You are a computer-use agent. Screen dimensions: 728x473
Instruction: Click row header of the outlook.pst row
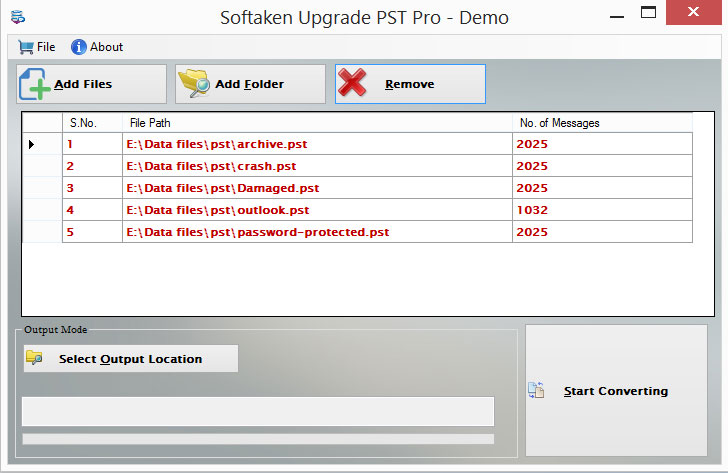[42, 210]
